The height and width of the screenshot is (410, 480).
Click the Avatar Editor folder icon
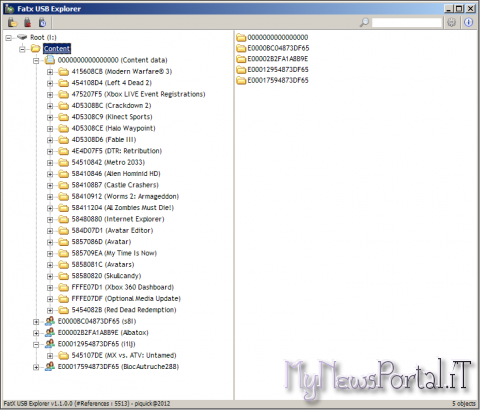[63, 230]
